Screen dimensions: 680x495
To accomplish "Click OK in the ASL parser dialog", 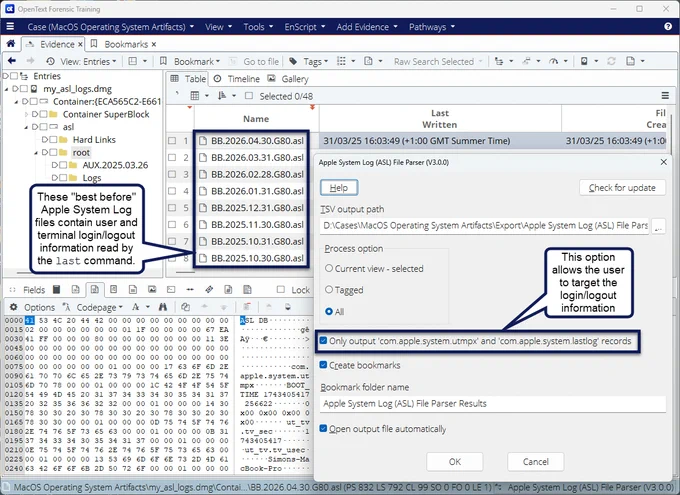I will pyautogui.click(x=454, y=462).
